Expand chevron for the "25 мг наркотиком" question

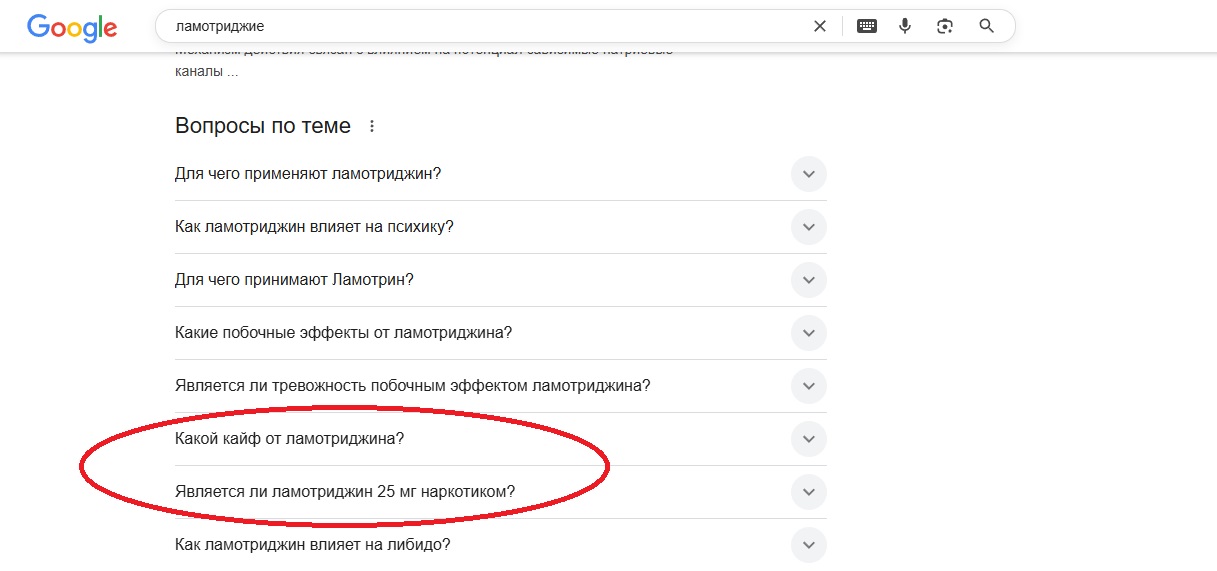[x=808, y=492]
